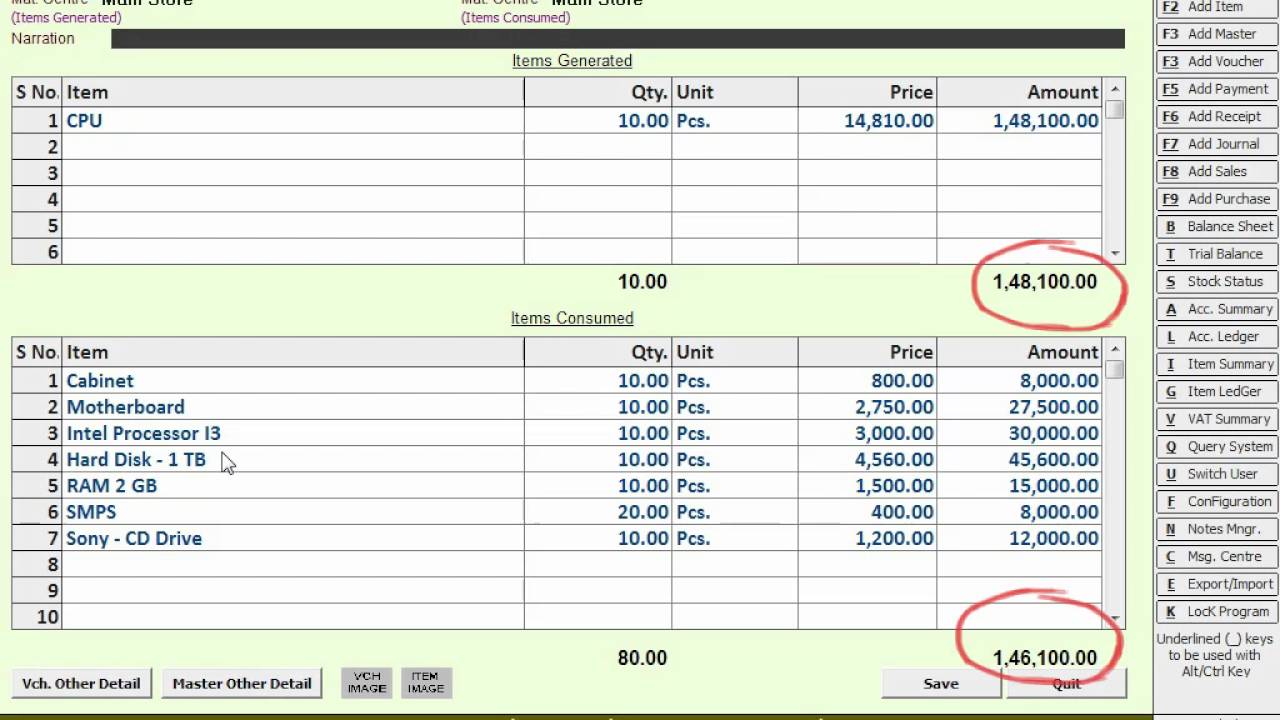Screen dimensions: 1280x720
Task: Open Export/Import
Action: 1217,584
